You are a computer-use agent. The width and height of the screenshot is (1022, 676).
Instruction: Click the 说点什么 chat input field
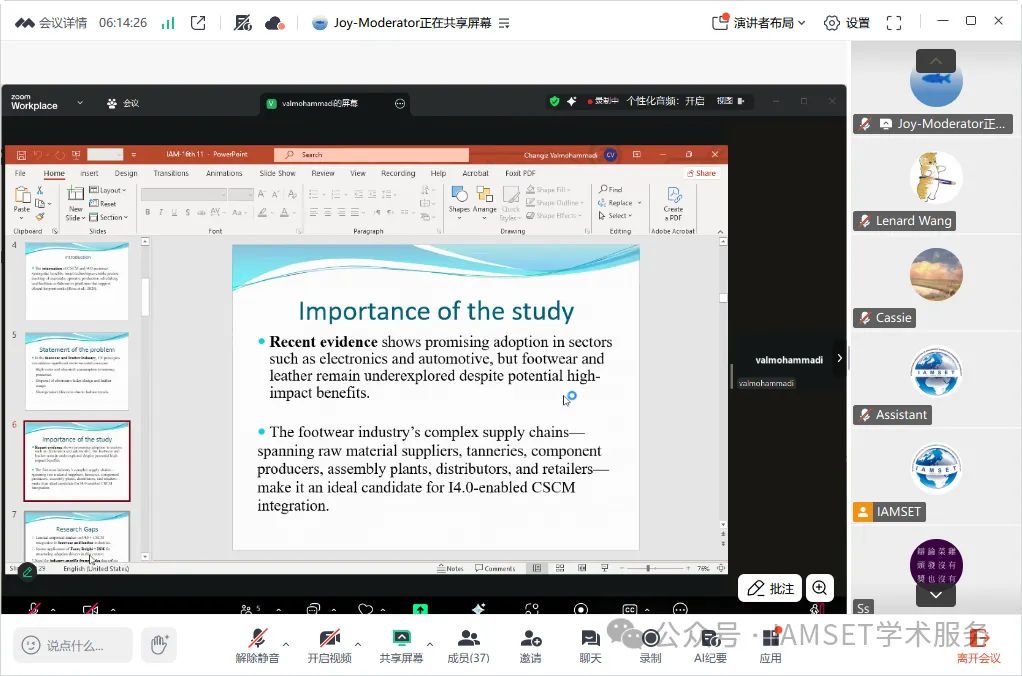click(x=73, y=645)
